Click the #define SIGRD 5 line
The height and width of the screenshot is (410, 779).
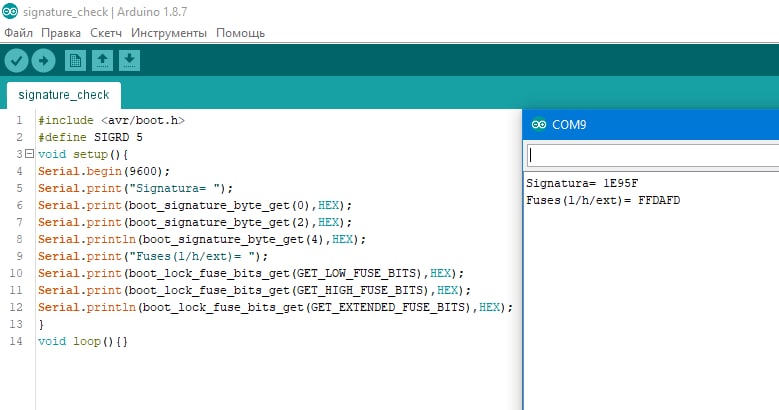coord(90,137)
